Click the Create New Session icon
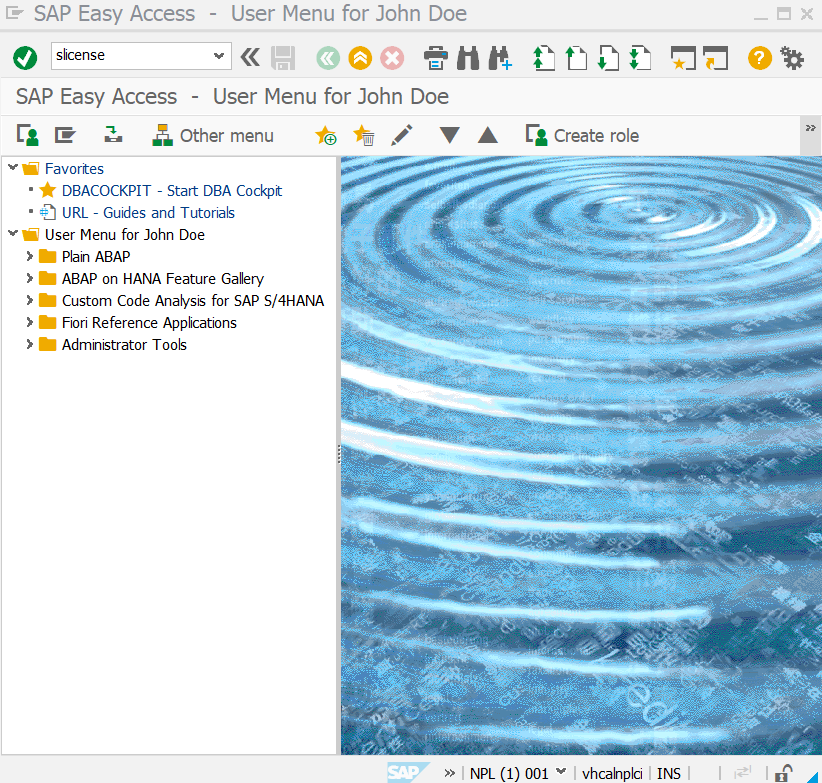 (x=684, y=58)
